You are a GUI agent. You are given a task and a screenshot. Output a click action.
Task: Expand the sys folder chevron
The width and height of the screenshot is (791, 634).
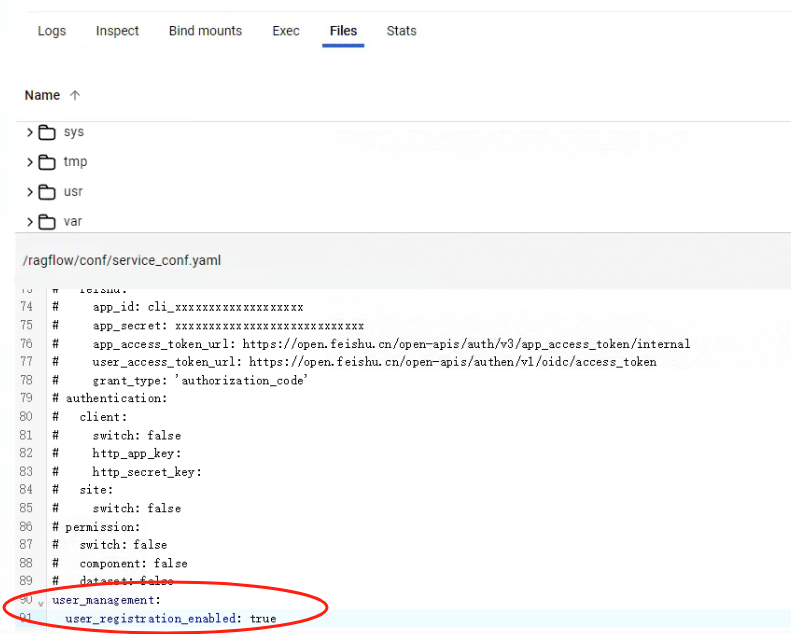[30, 133]
